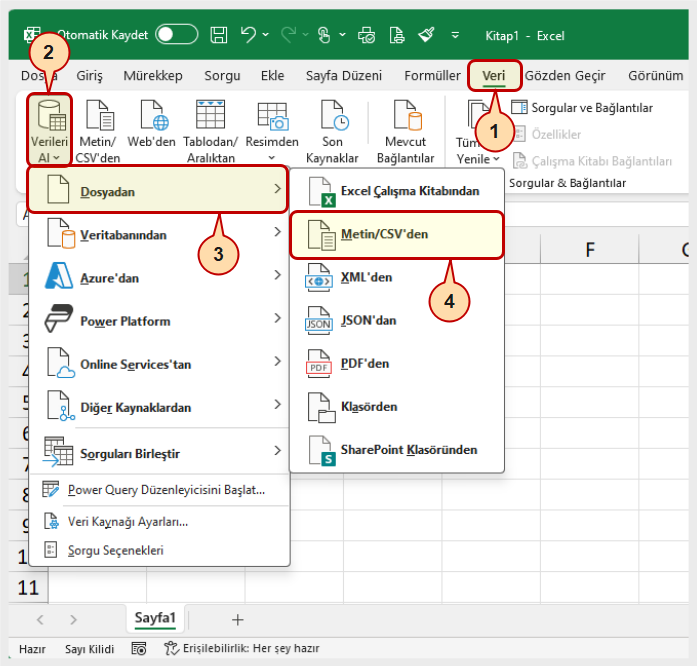697x666 pixels.
Task: Open Customize Quick Access Toolbar dropdown
Action: click(x=455, y=35)
